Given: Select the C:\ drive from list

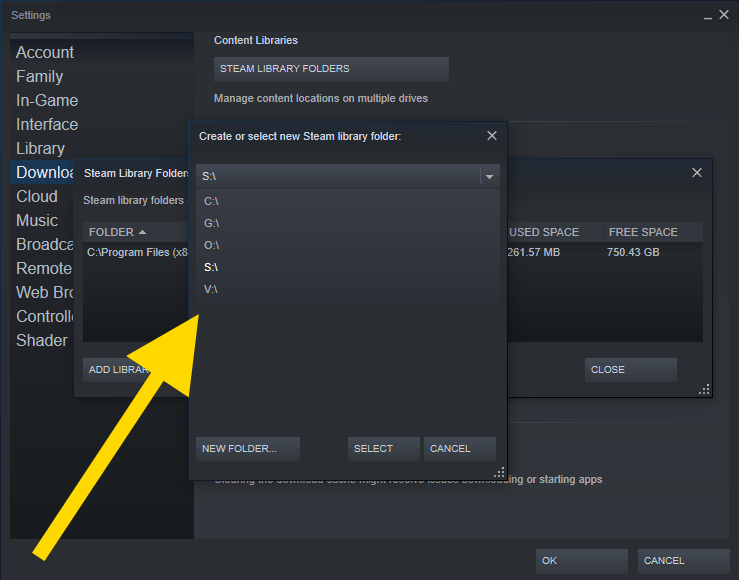Looking at the screenshot, I should click(211, 201).
